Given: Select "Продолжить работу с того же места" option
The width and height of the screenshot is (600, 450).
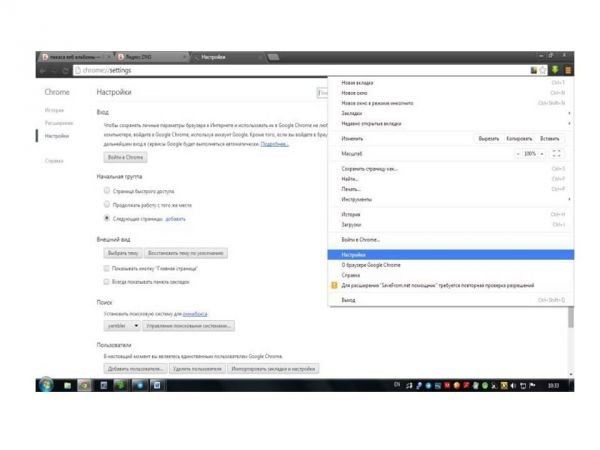Looking at the screenshot, I should [107, 203].
